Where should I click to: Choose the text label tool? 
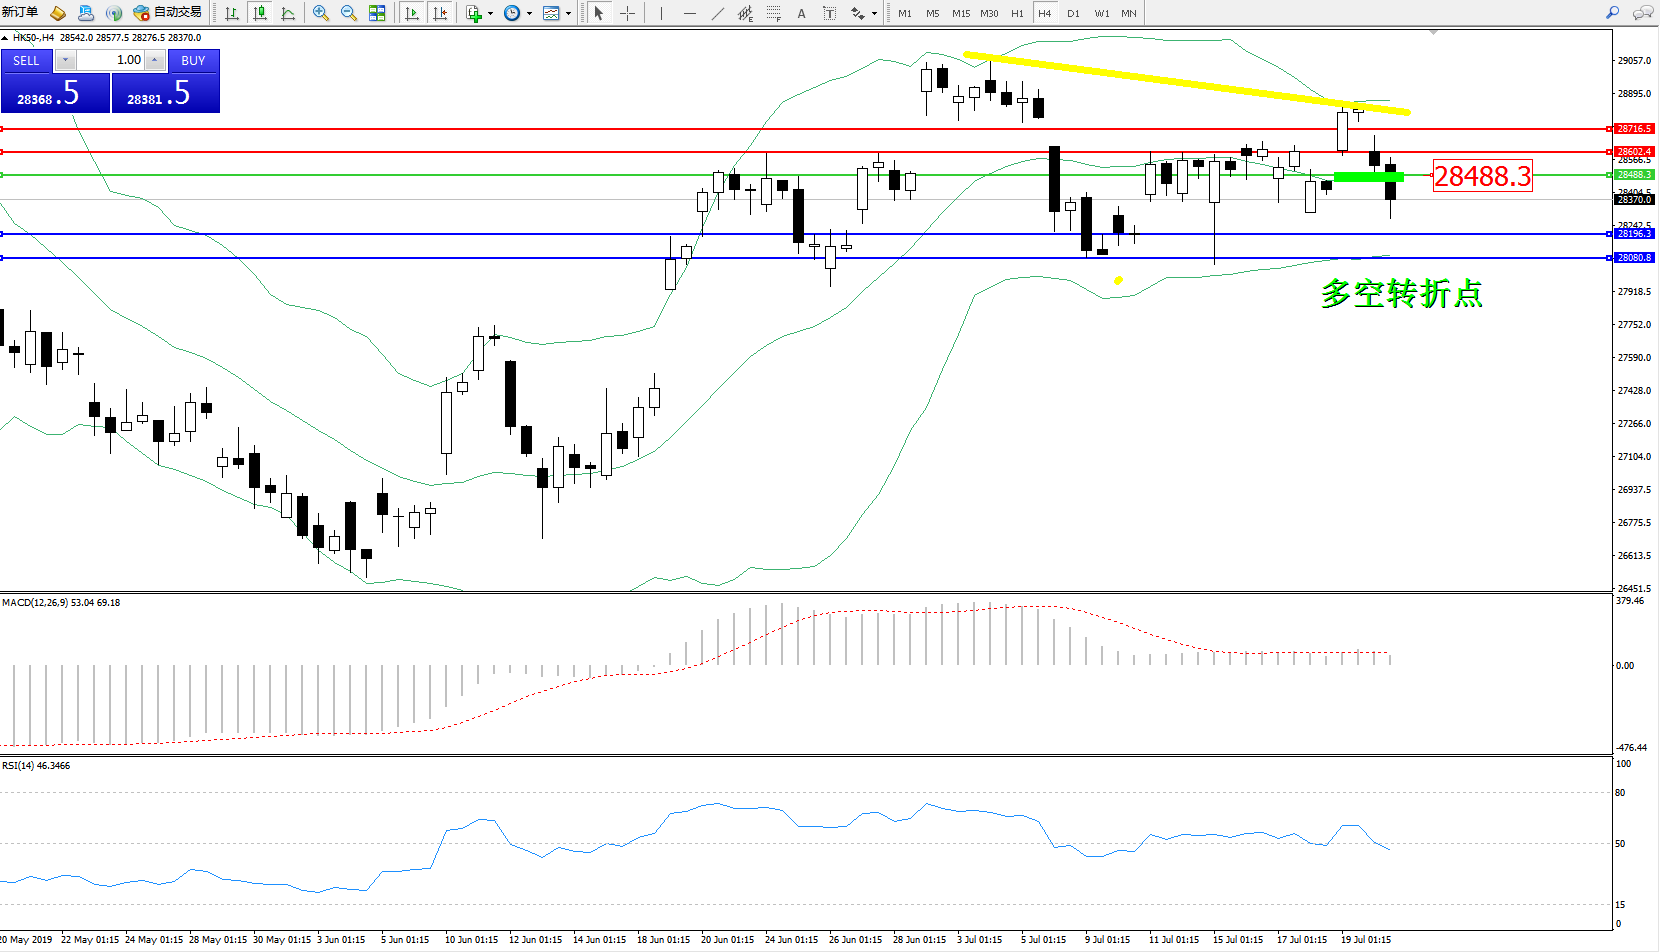[x=801, y=13]
